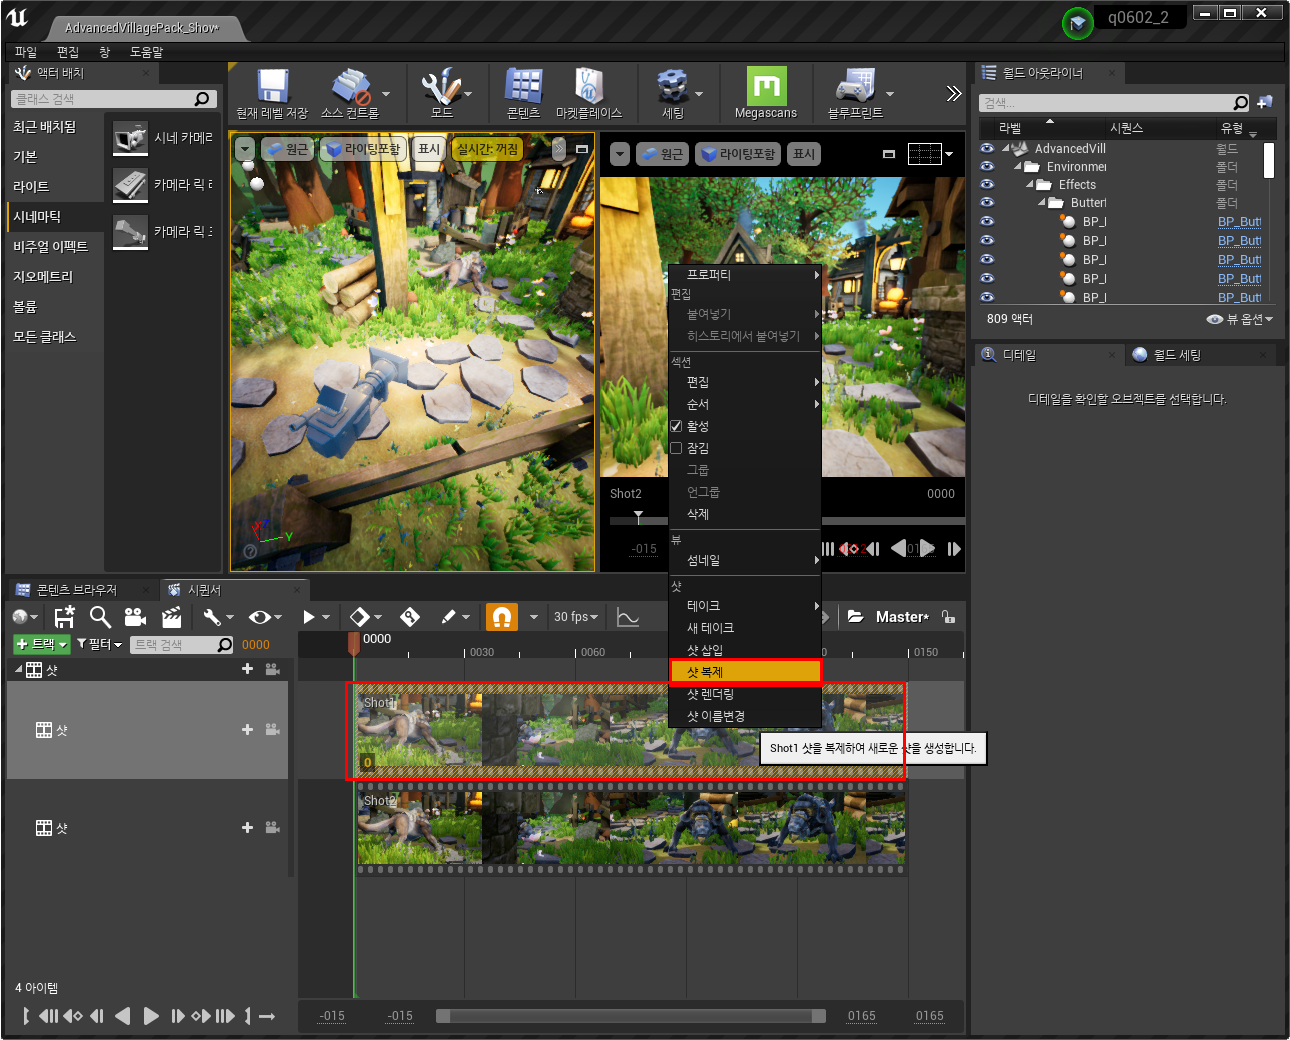Screen dimensions: 1290x1040
Task: Switch to the Content Browser tab
Action: click(76, 590)
